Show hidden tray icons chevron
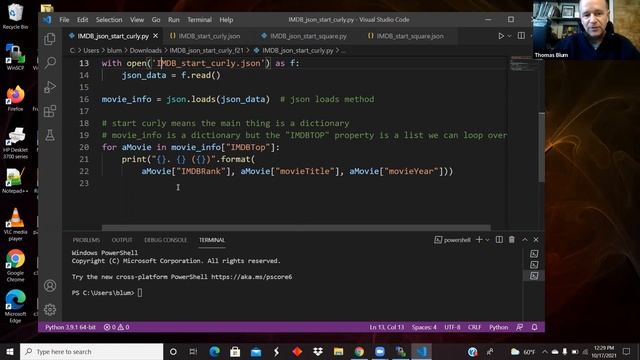 pyautogui.click(x=544, y=351)
